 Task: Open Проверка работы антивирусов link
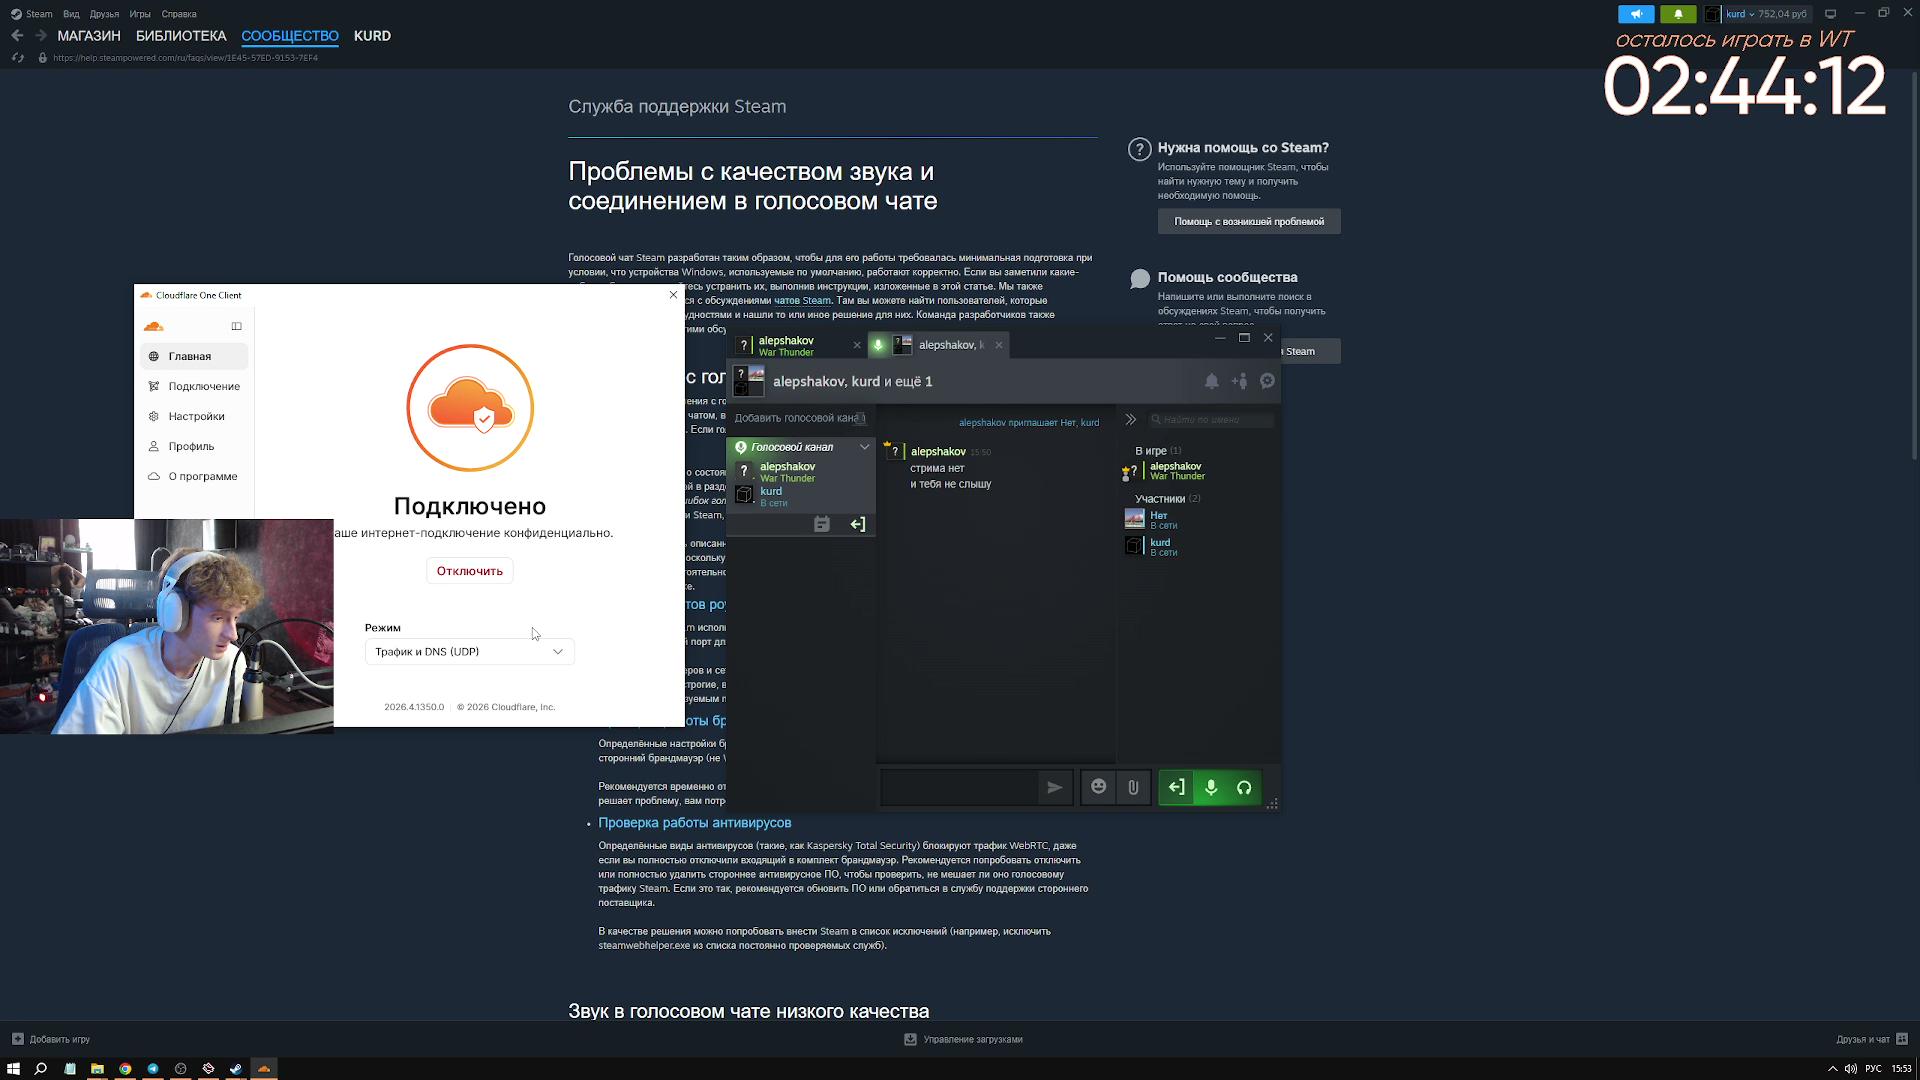click(x=695, y=823)
